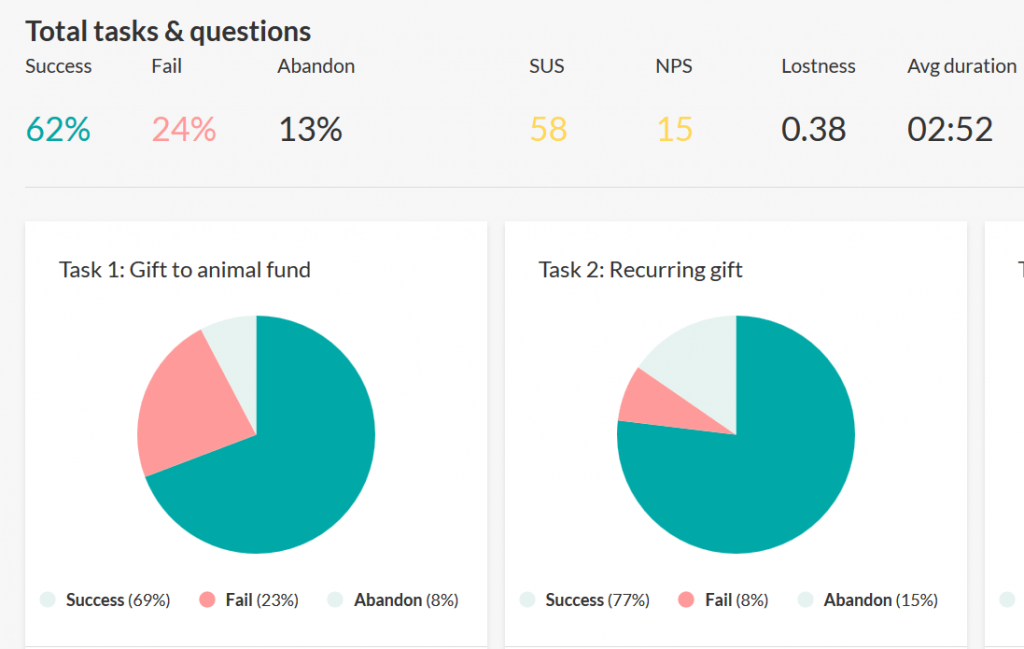
Task: Toggle Abandon legend dot in Task 1 chart
Action: click(335, 599)
